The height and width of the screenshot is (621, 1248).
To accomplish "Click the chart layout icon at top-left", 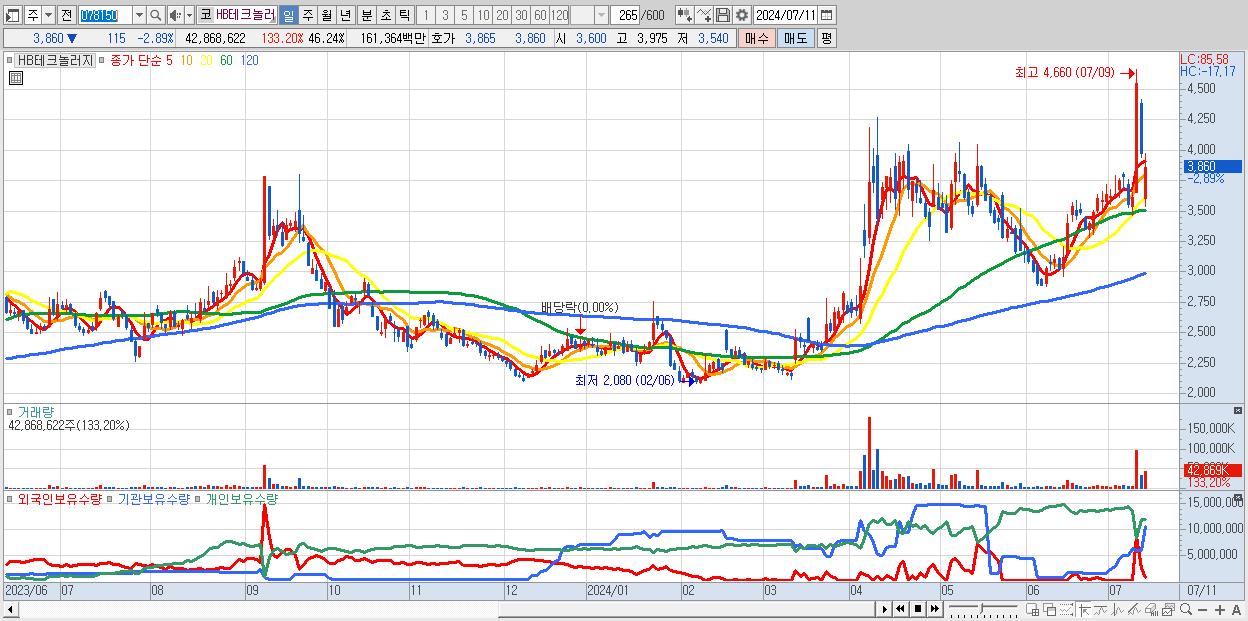I will (13, 15).
